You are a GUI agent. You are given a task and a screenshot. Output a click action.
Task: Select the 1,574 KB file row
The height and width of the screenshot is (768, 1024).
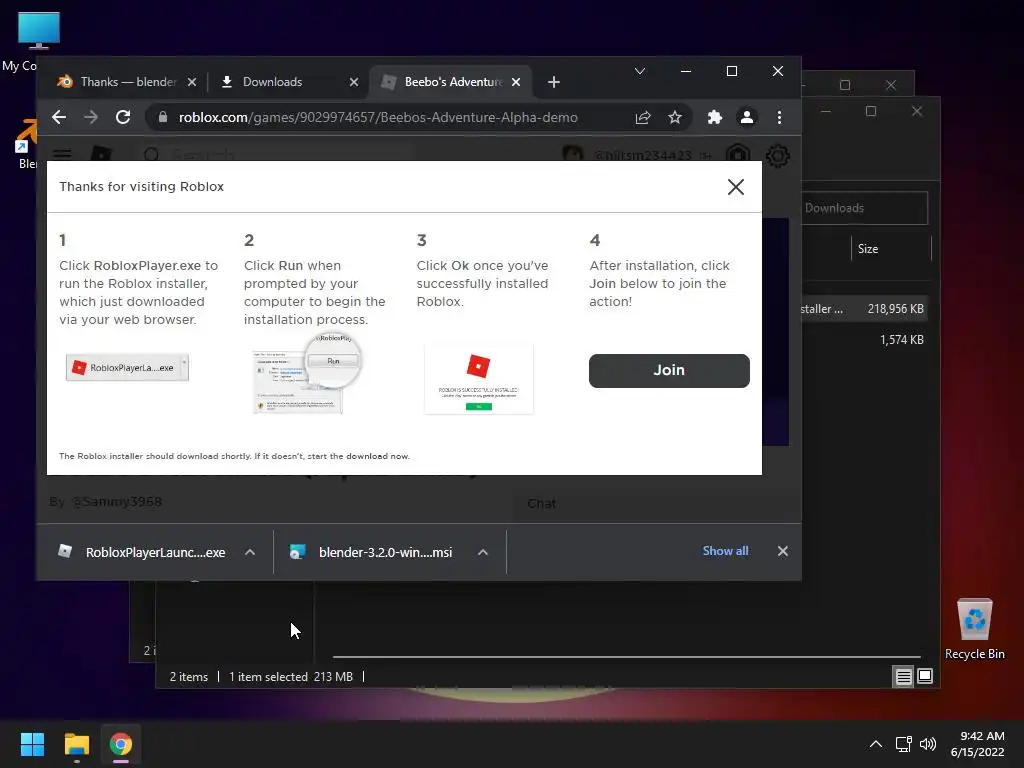tap(864, 340)
